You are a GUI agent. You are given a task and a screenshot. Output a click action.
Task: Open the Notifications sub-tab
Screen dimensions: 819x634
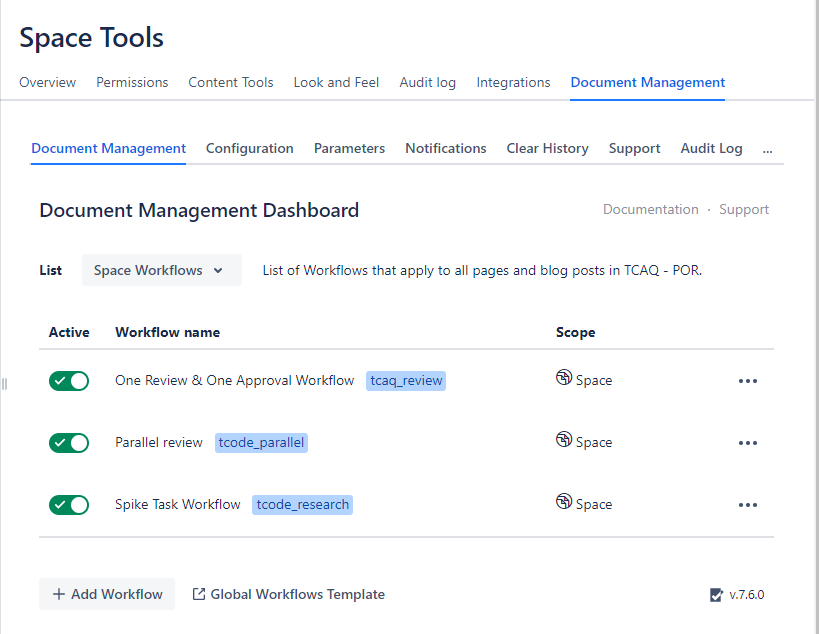(x=446, y=148)
